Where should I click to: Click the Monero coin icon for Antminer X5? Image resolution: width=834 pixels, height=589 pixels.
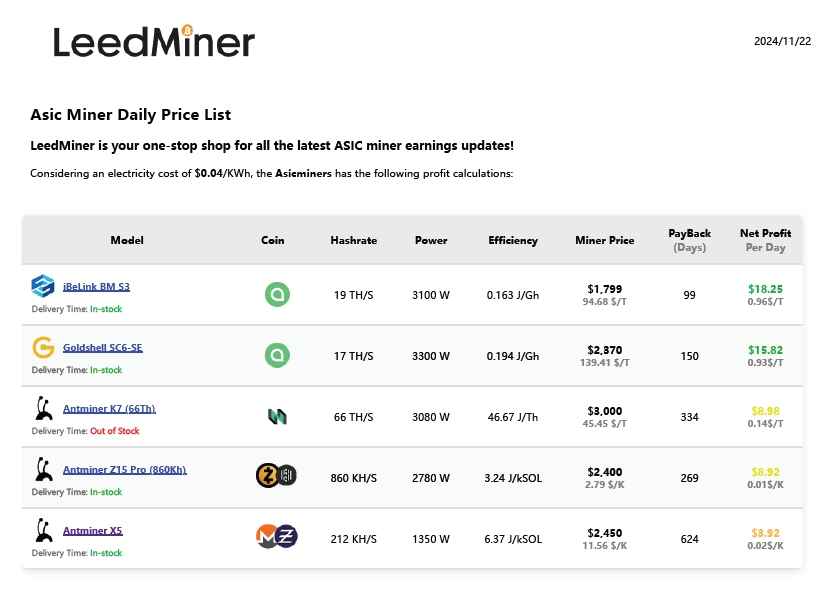267,537
